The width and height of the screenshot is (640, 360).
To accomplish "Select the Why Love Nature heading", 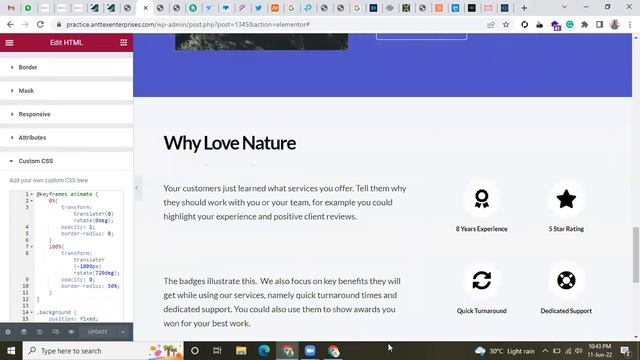I will pos(230,143).
